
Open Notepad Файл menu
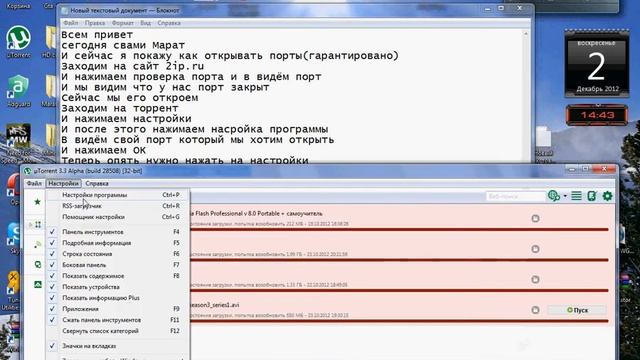coord(71,23)
